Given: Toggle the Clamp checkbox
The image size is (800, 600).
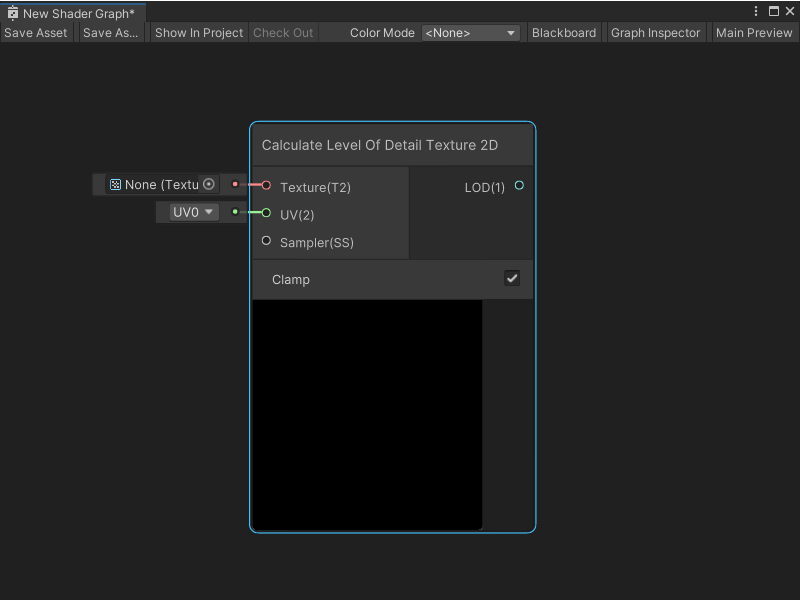Looking at the screenshot, I should (x=512, y=278).
